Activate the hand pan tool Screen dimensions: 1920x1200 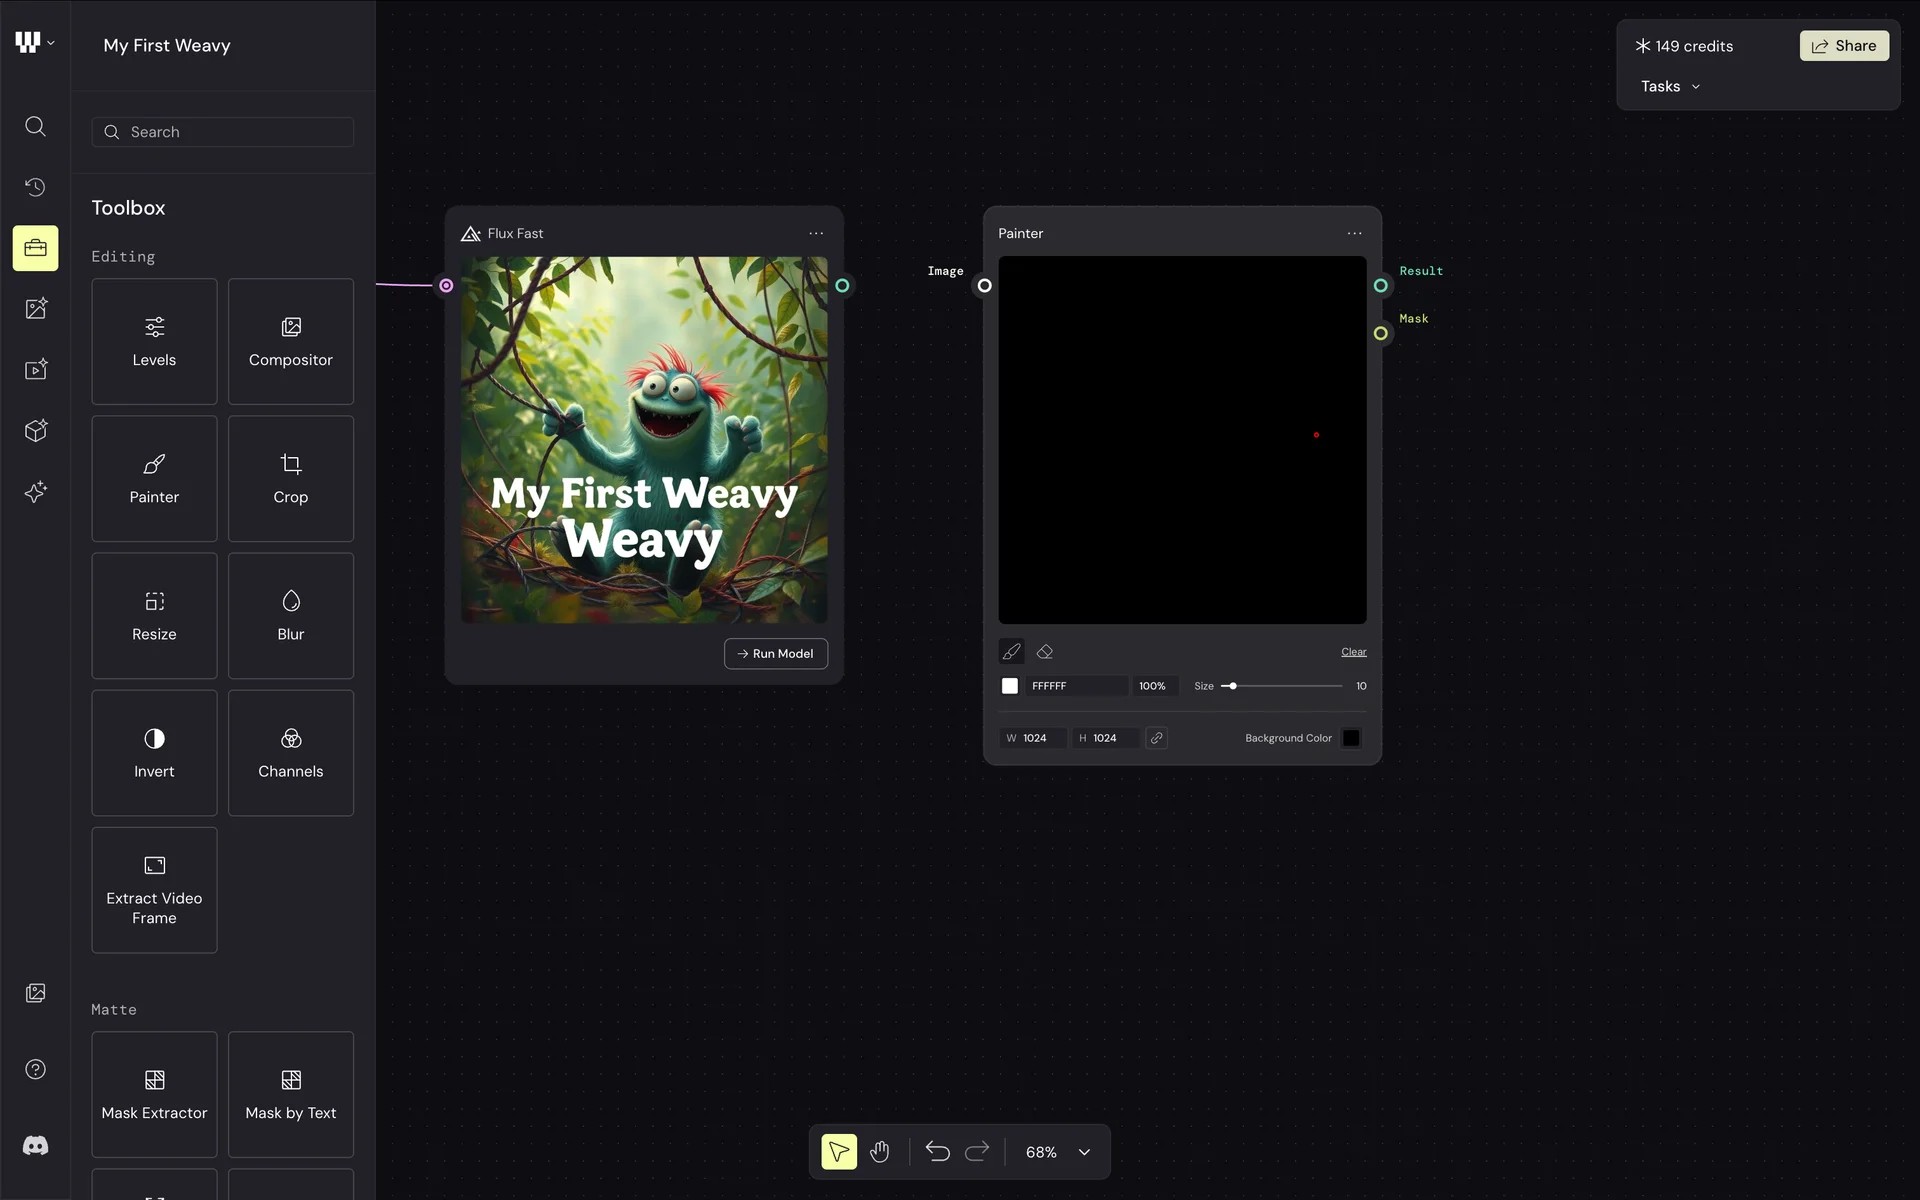tap(879, 1152)
